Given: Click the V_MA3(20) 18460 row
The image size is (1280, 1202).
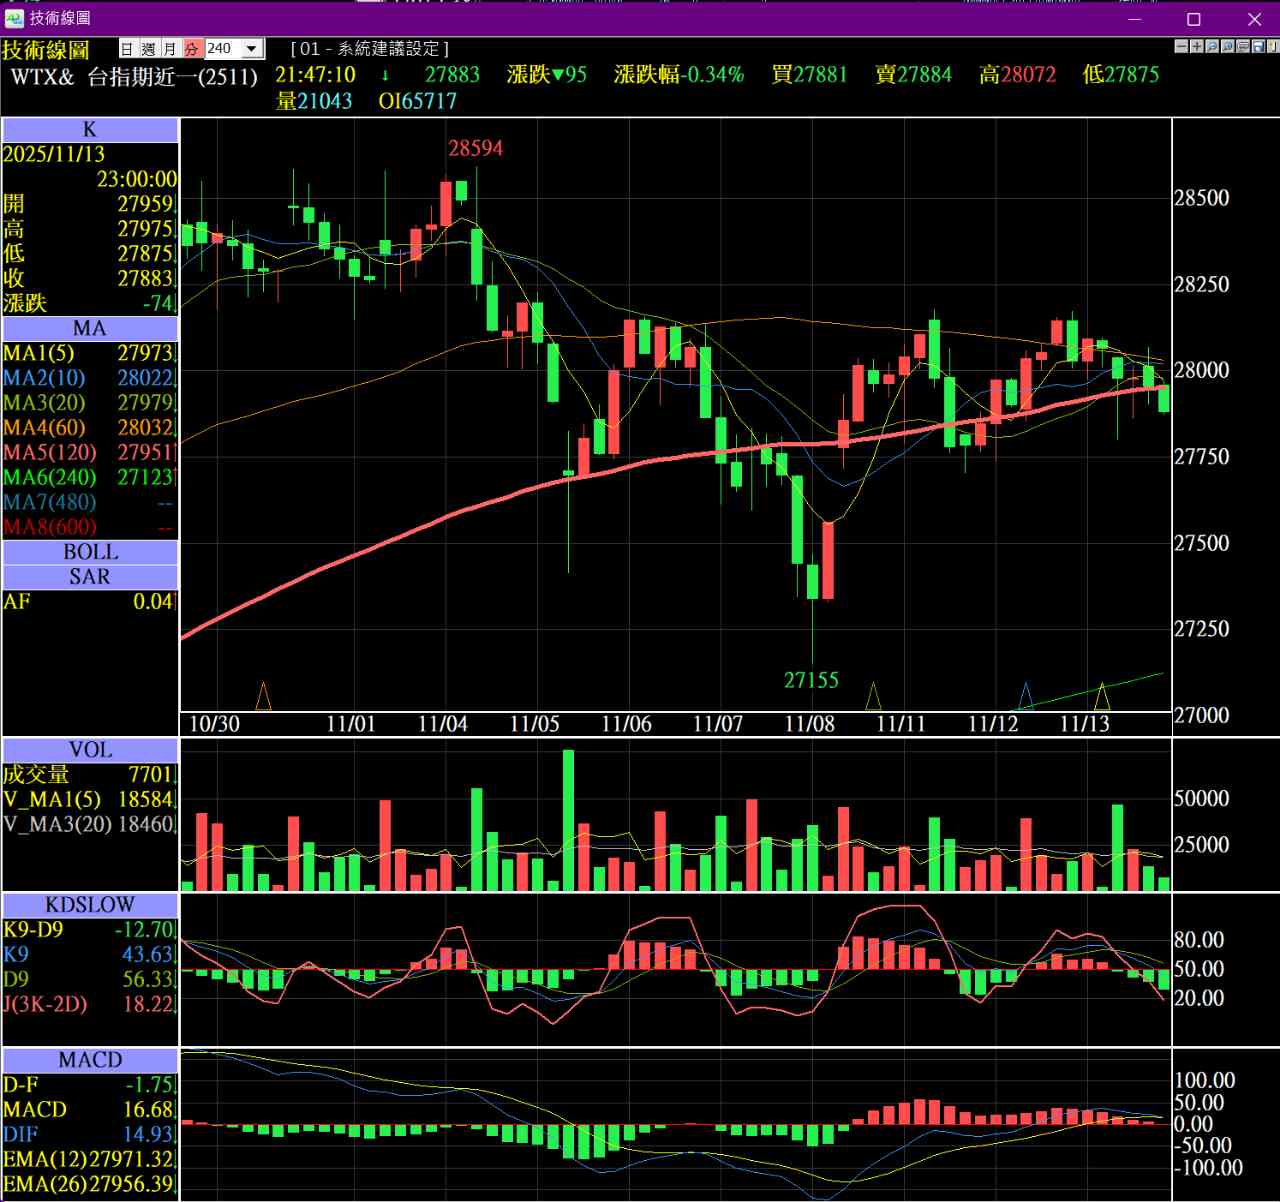Looking at the screenshot, I should (x=90, y=825).
